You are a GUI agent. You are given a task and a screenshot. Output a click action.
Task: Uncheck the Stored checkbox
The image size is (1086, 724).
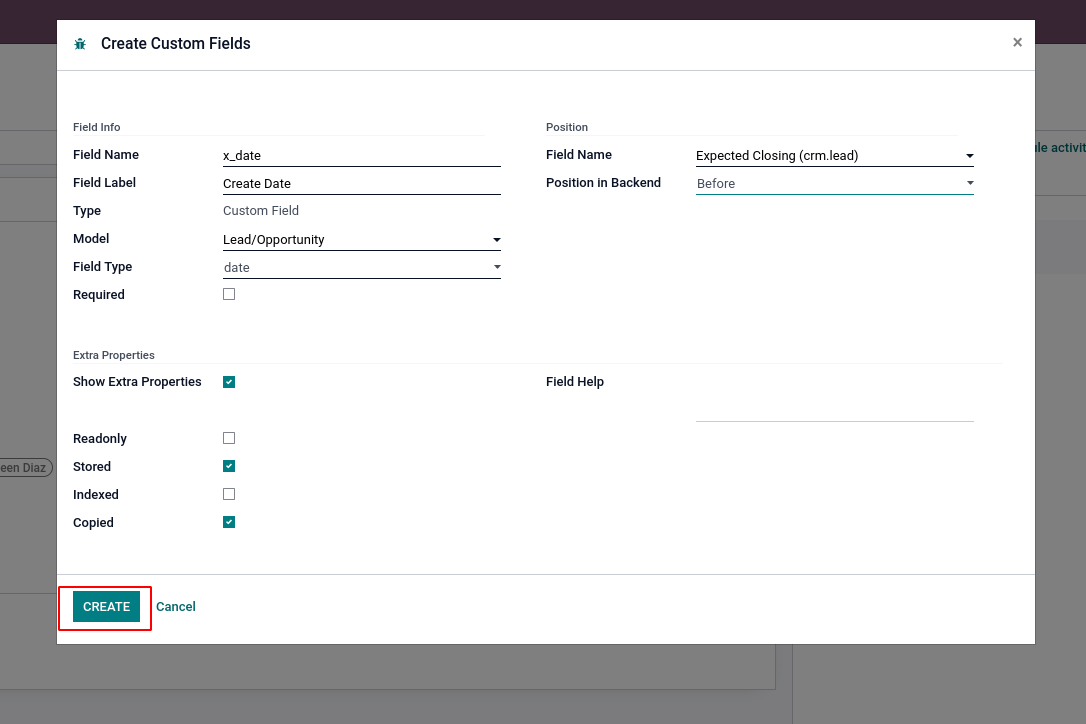(229, 466)
